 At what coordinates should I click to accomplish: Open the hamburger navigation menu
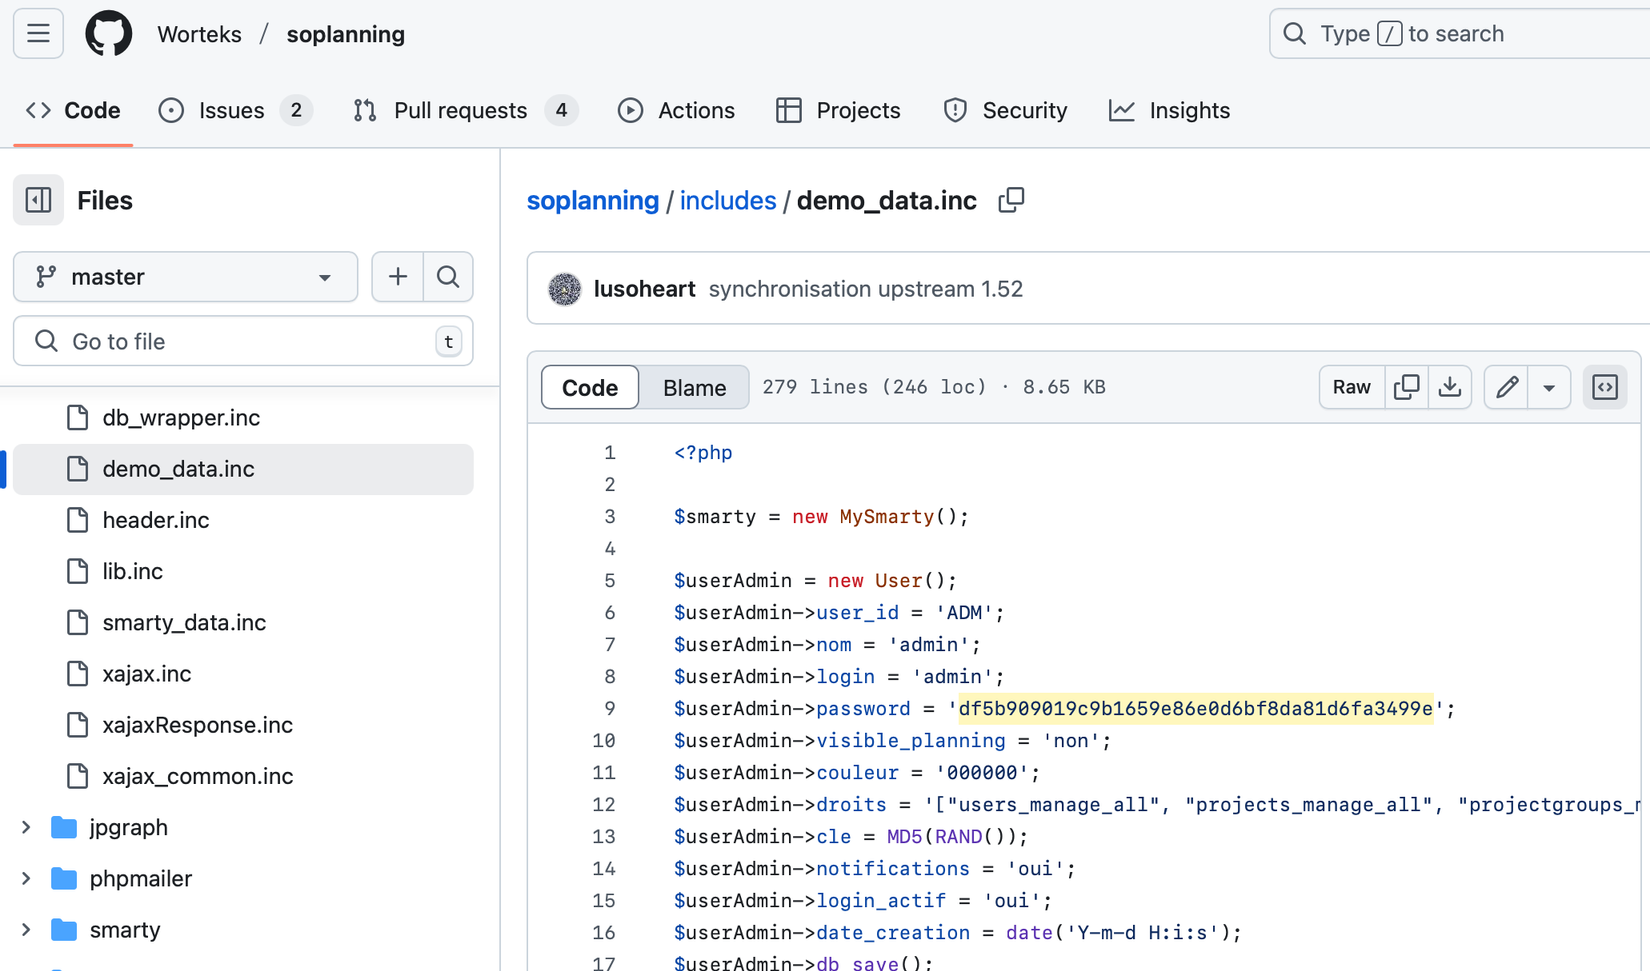pyautogui.click(x=38, y=34)
